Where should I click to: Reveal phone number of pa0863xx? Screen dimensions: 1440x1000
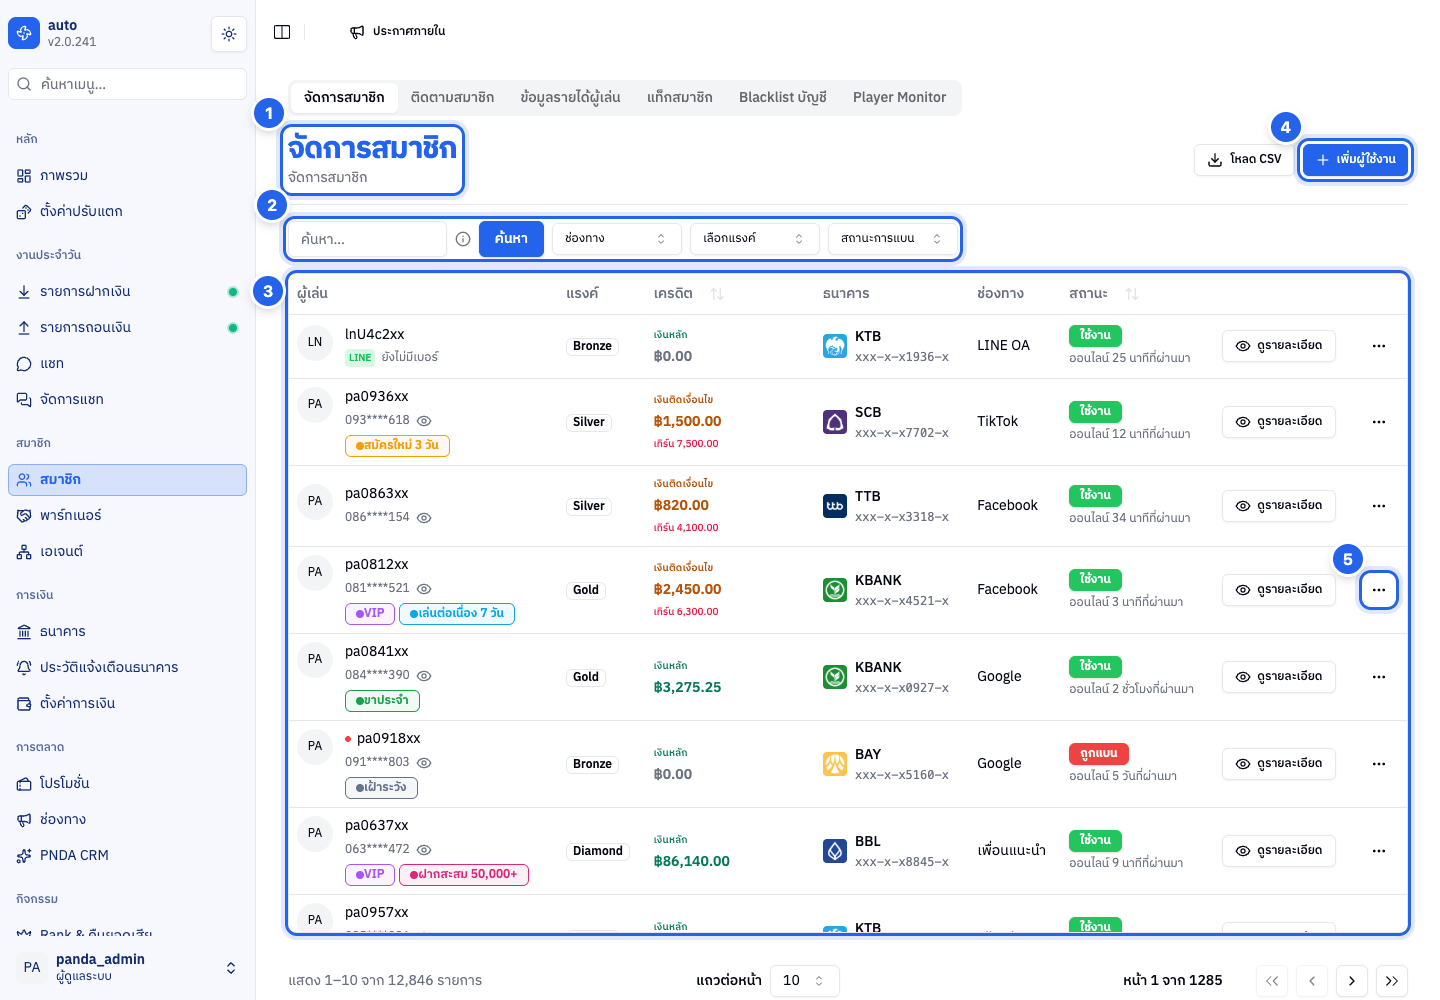pyautogui.click(x=424, y=518)
